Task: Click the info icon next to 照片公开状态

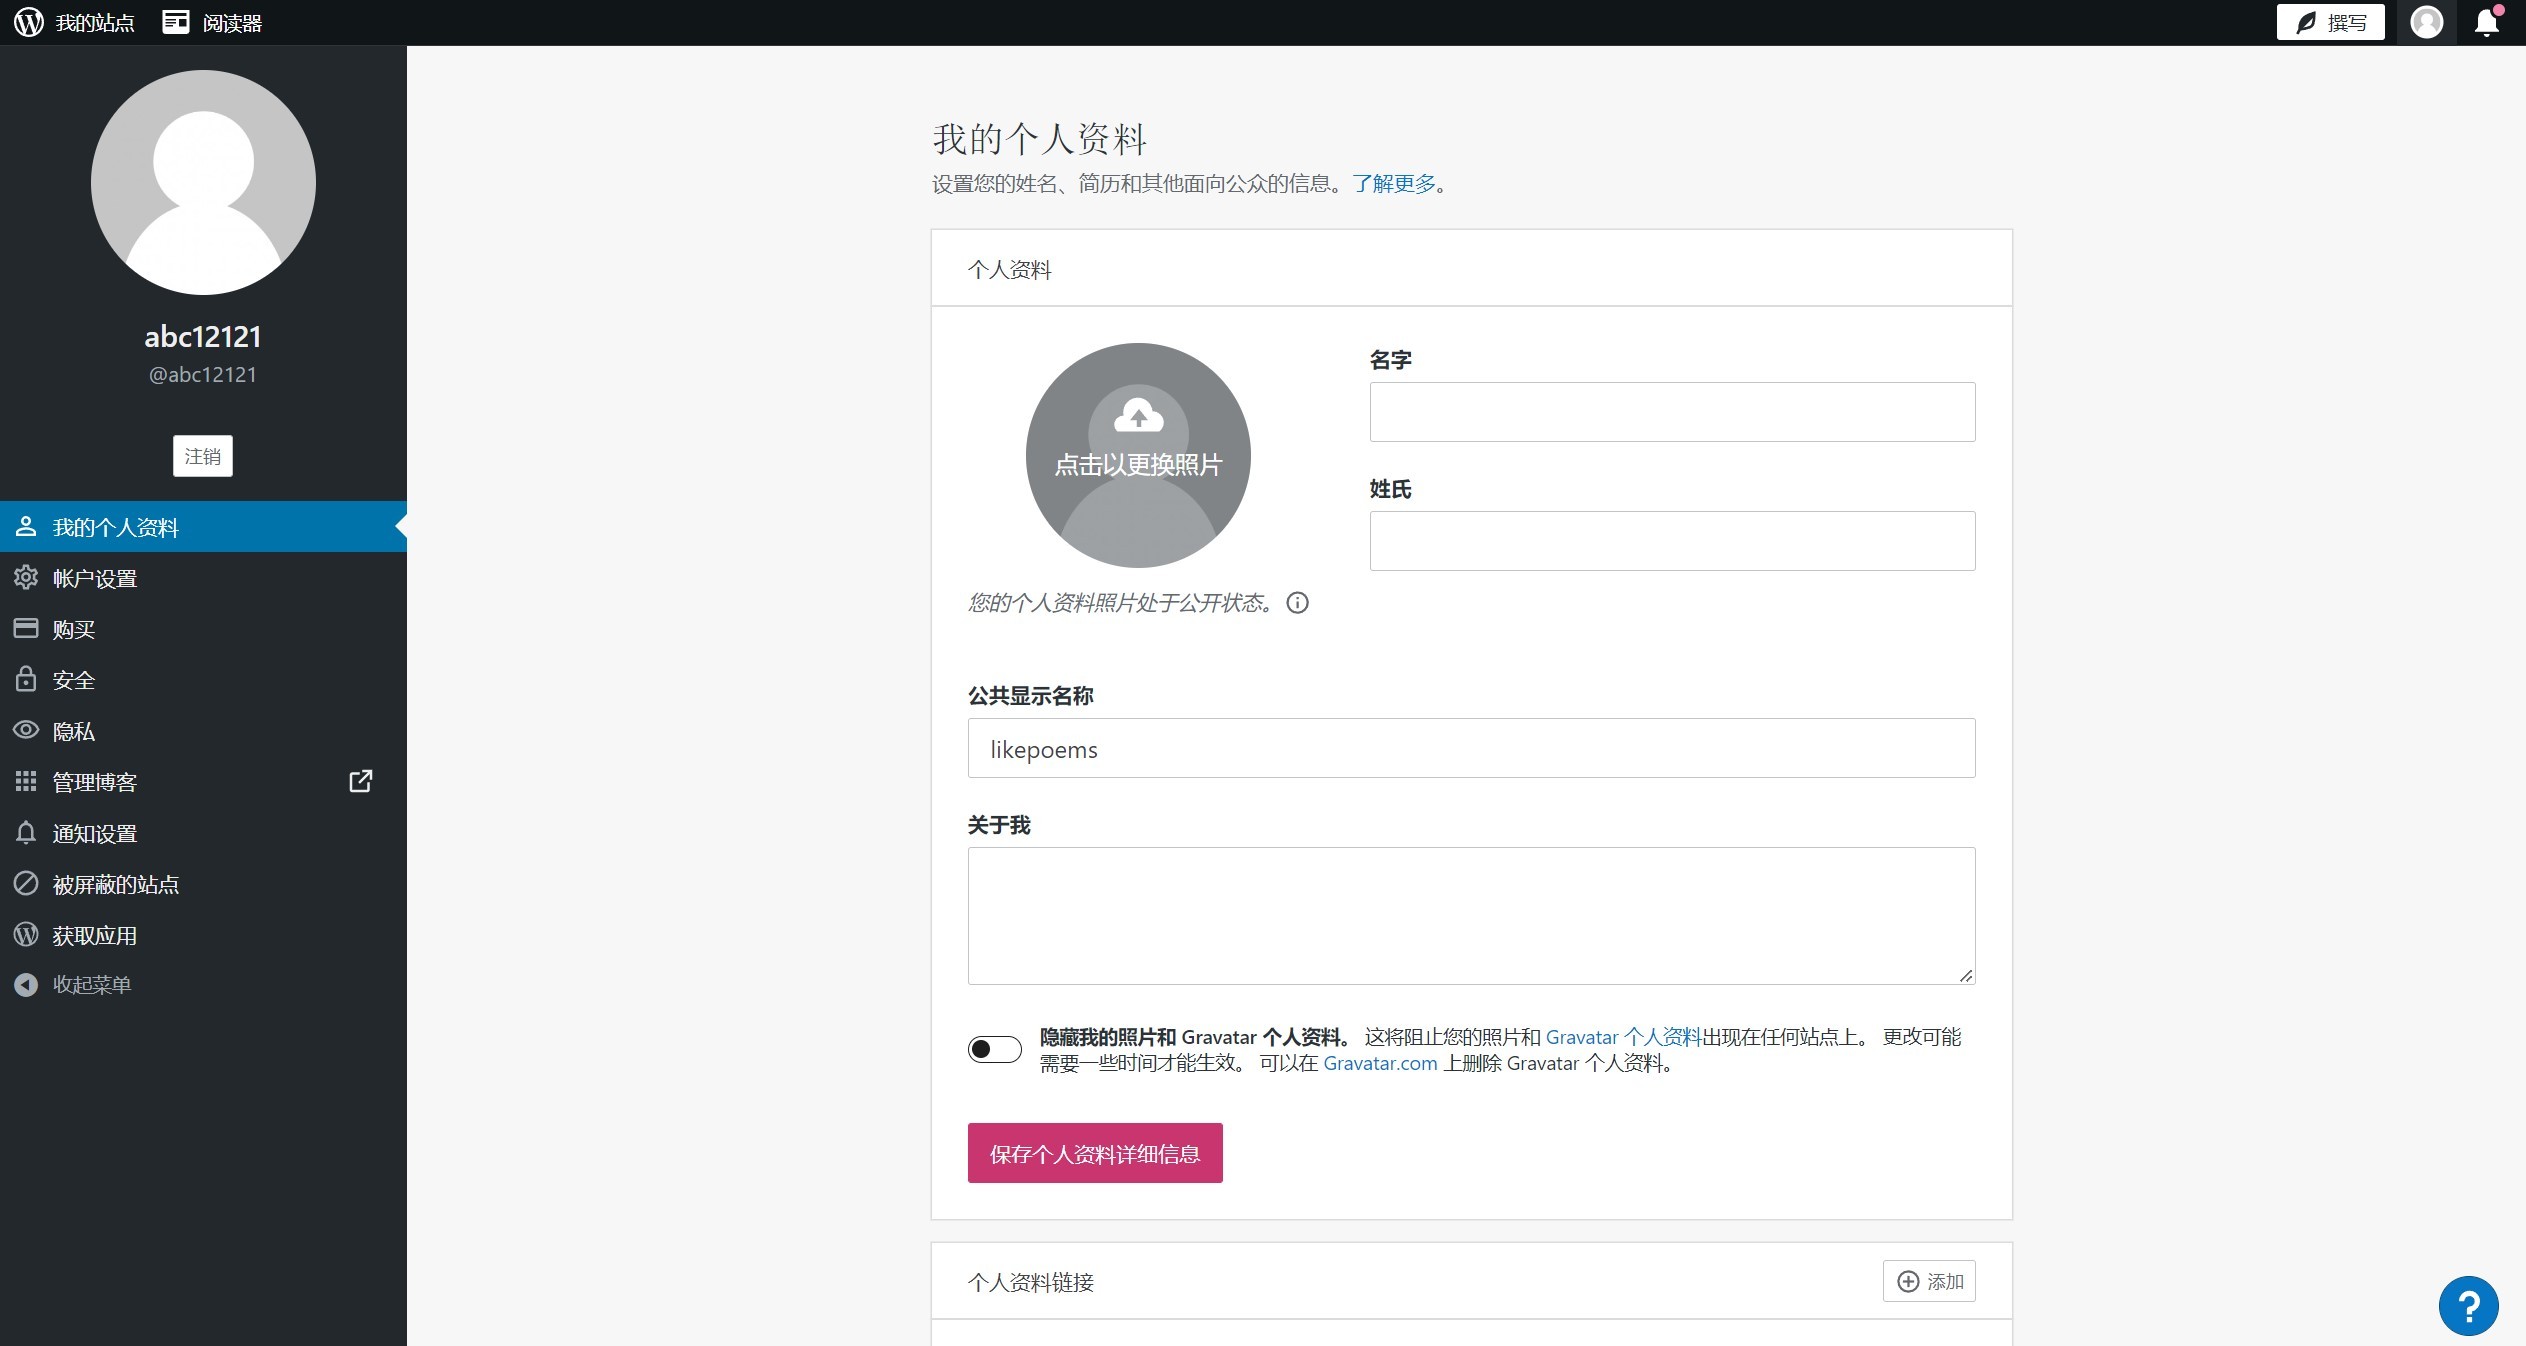Action: [1297, 603]
